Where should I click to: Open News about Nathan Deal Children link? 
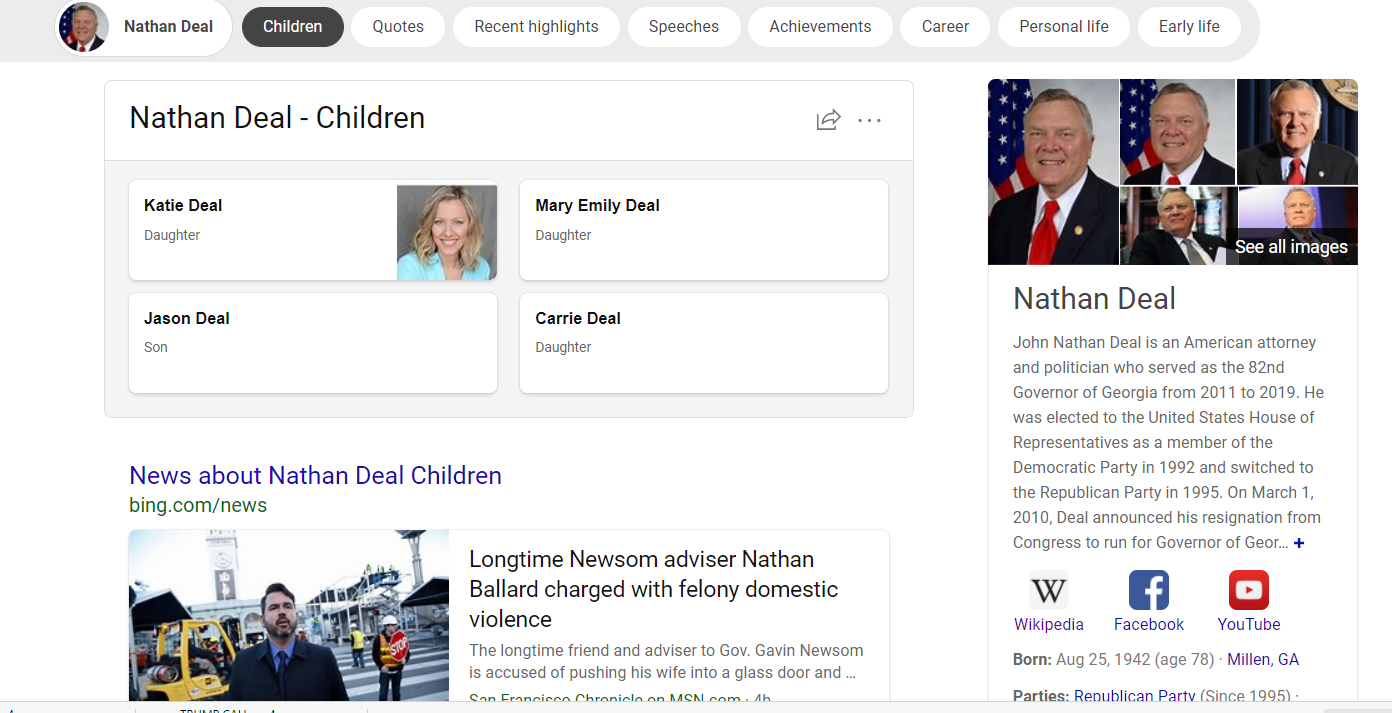click(315, 475)
